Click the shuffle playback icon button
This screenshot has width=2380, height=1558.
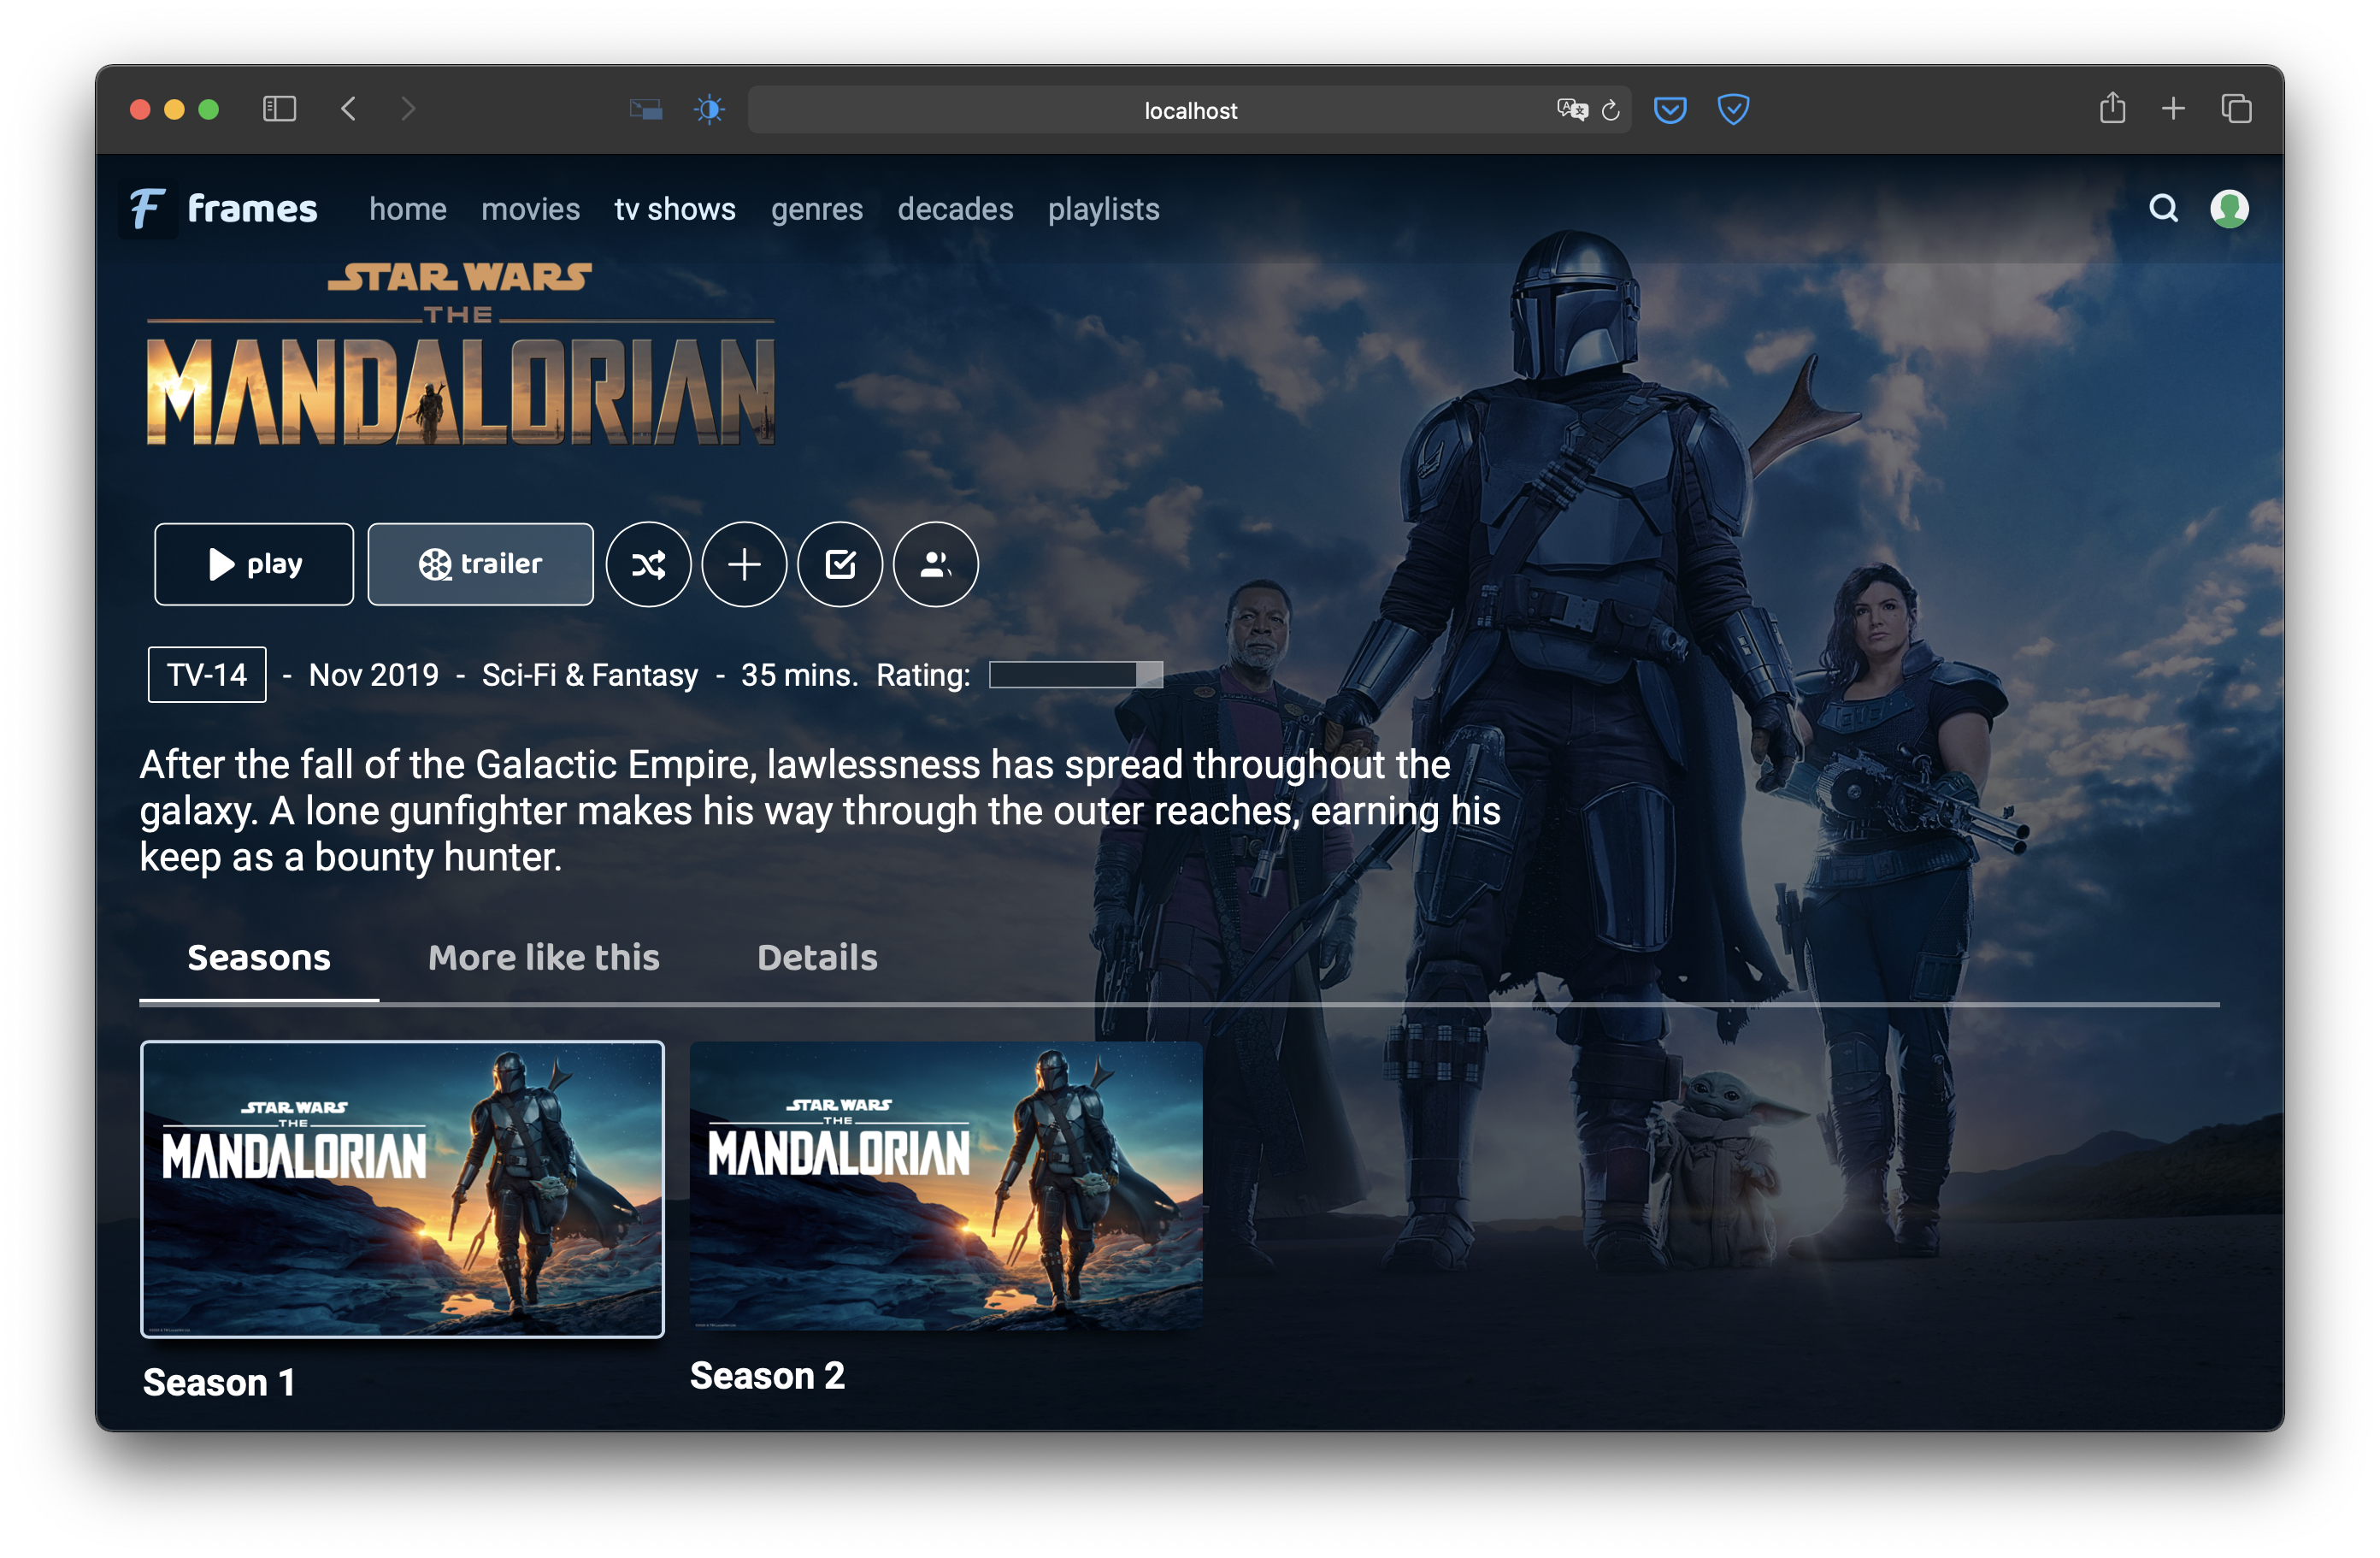648,565
